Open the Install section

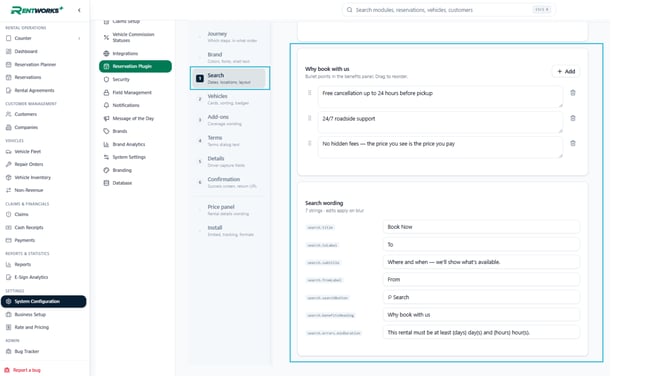click(x=230, y=231)
